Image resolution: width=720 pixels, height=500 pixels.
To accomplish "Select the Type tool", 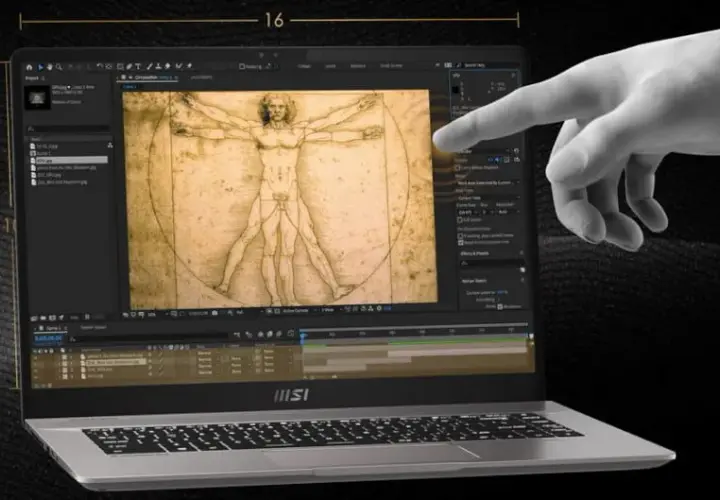I will tap(137, 67).
